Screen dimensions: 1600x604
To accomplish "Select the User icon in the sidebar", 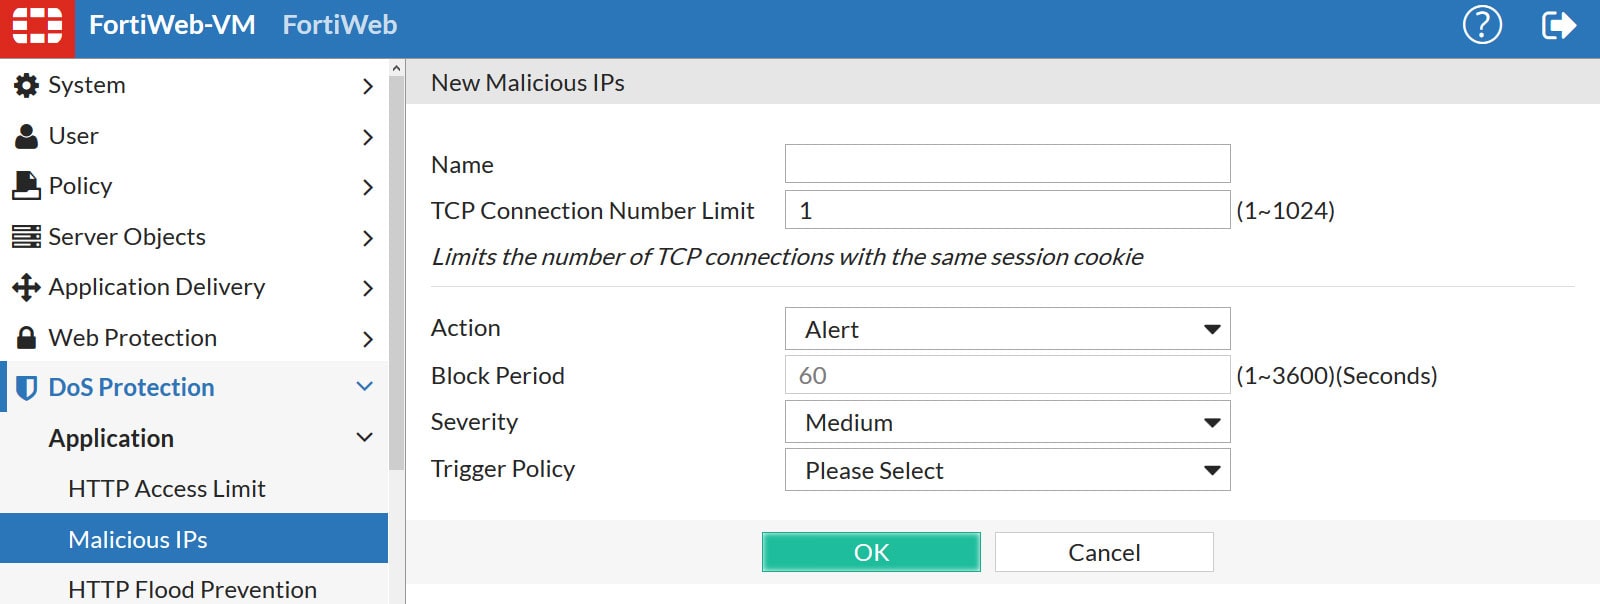I will point(26,135).
